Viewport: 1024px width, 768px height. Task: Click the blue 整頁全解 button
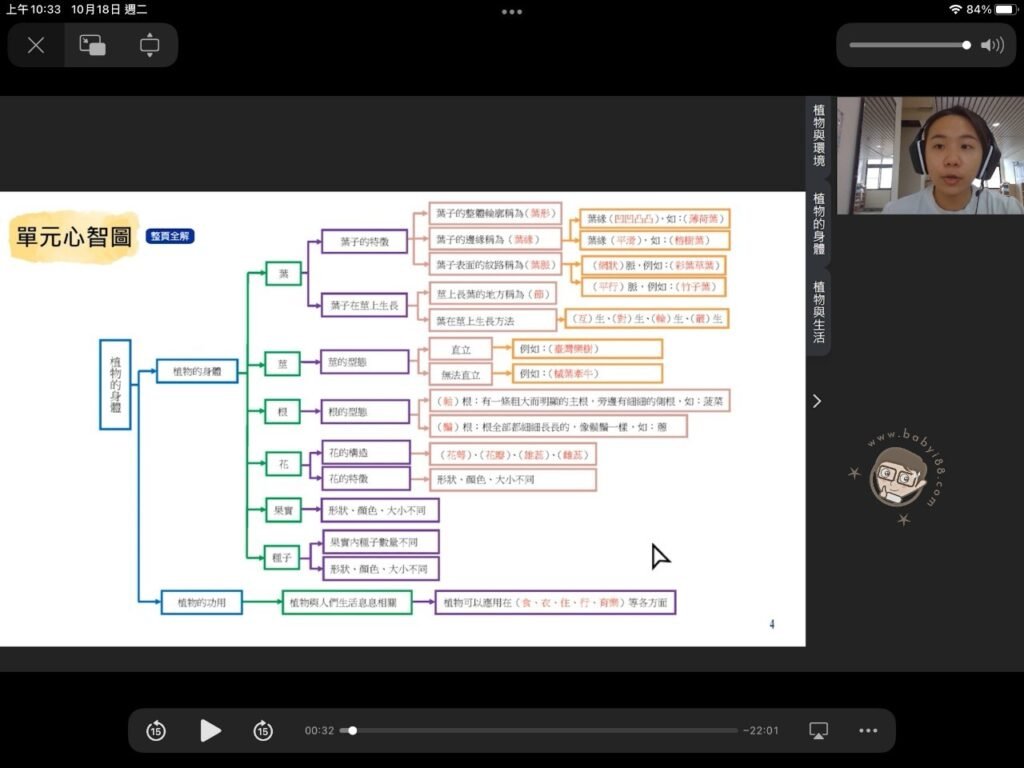click(x=170, y=236)
